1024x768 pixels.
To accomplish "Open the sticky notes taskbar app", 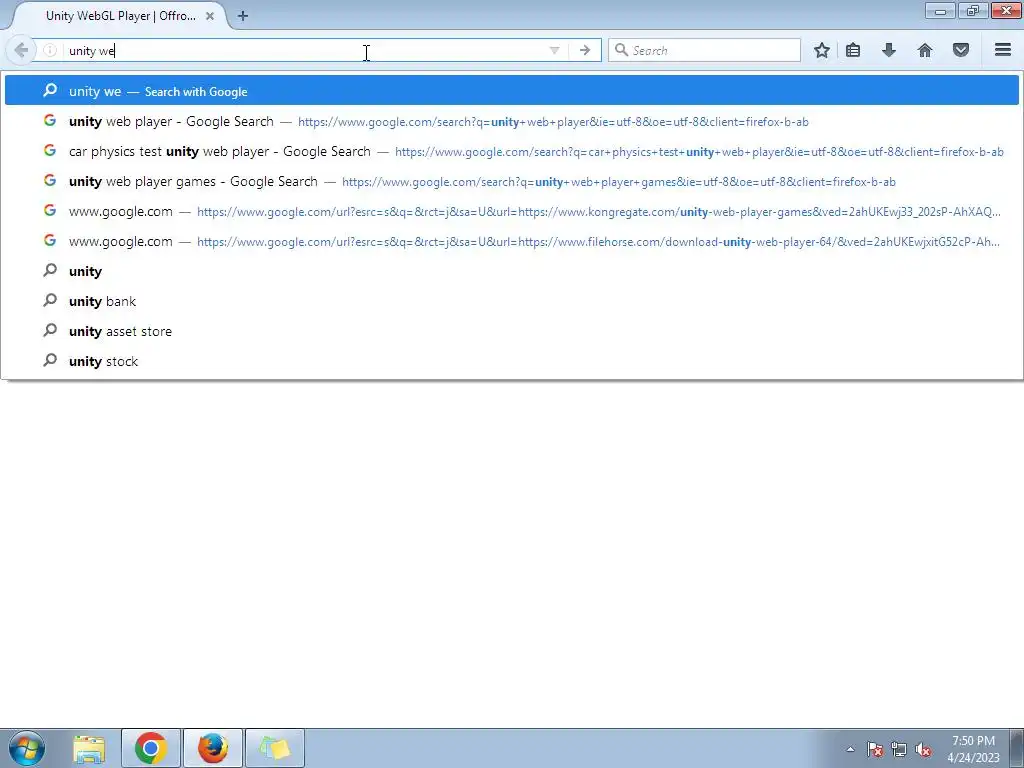I will pyautogui.click(x=275, y=748).
